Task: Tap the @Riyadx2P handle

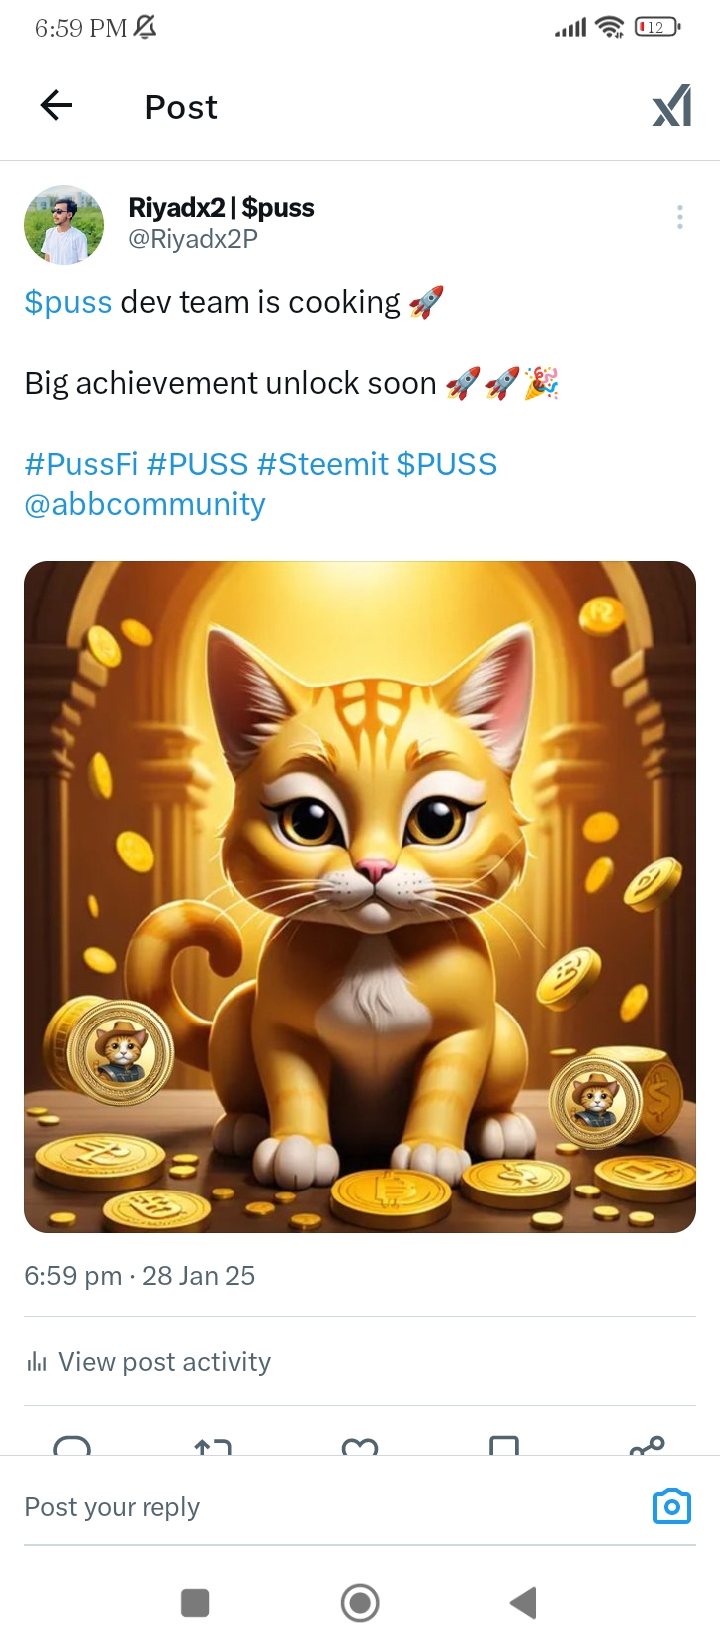Action: 193,239
